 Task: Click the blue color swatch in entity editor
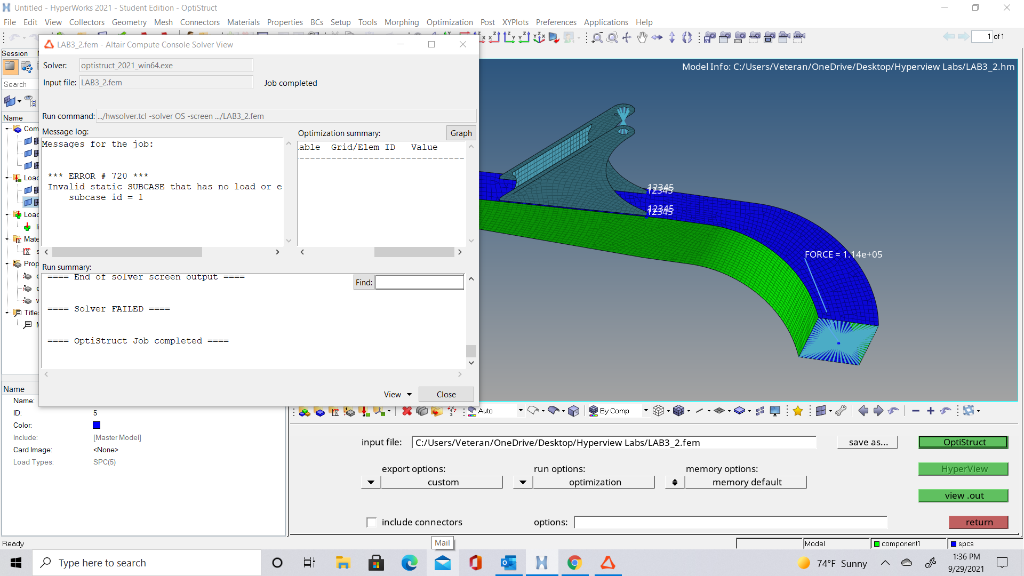tap(97, 425)
